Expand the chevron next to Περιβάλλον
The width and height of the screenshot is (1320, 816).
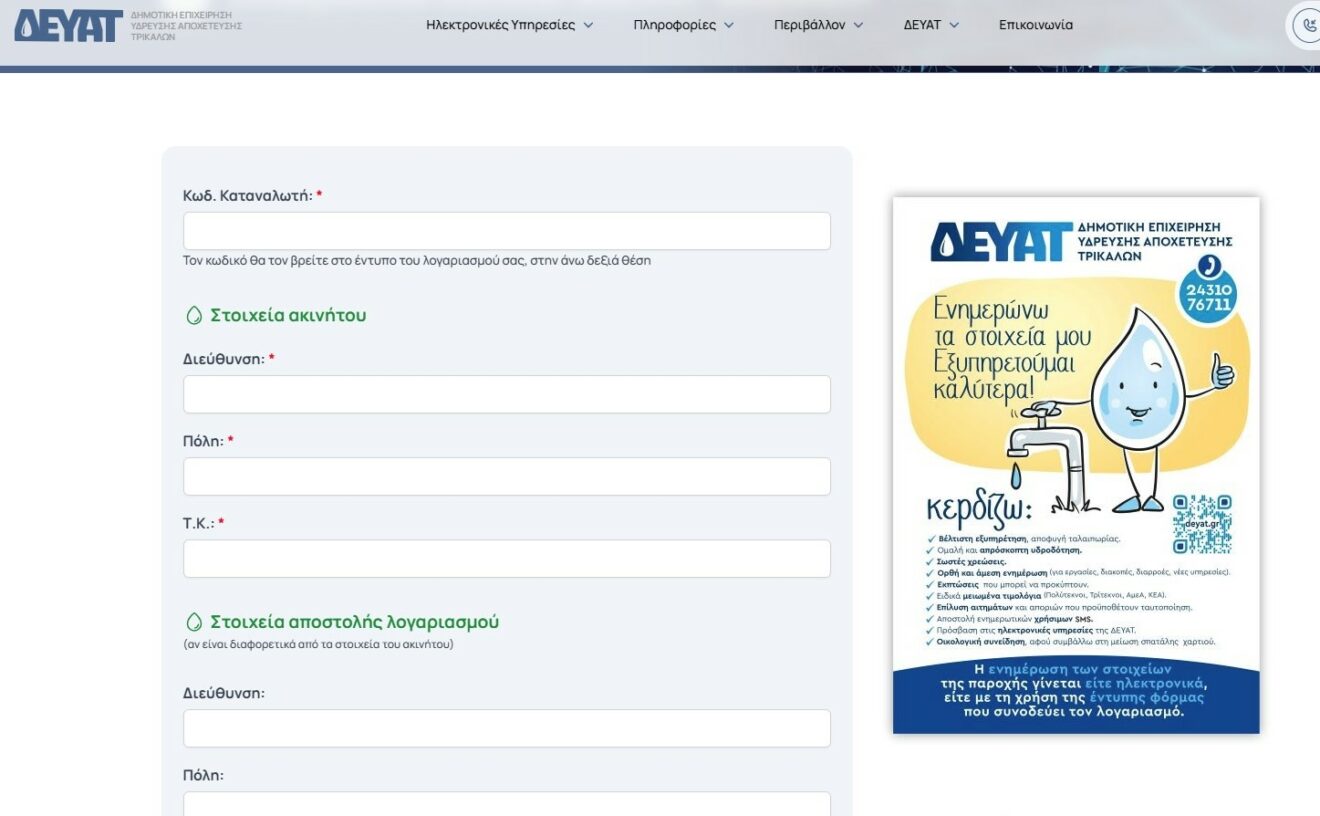pyautogui.click(x=858, y=26)
